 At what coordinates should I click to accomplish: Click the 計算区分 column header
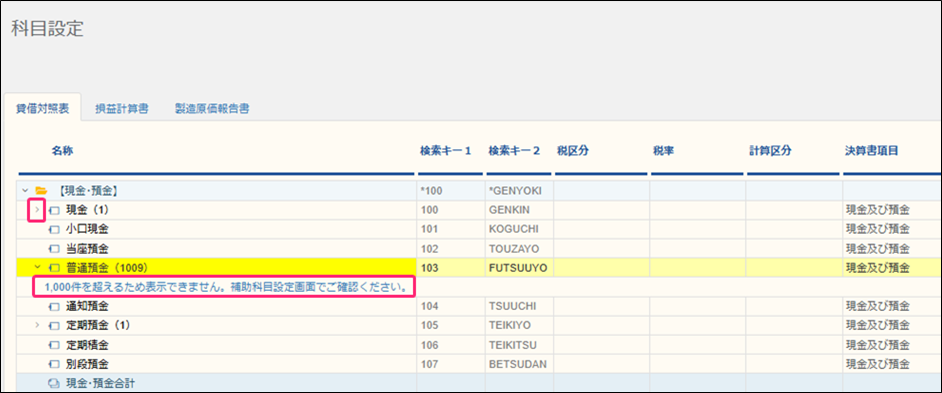tap(770, 151)
